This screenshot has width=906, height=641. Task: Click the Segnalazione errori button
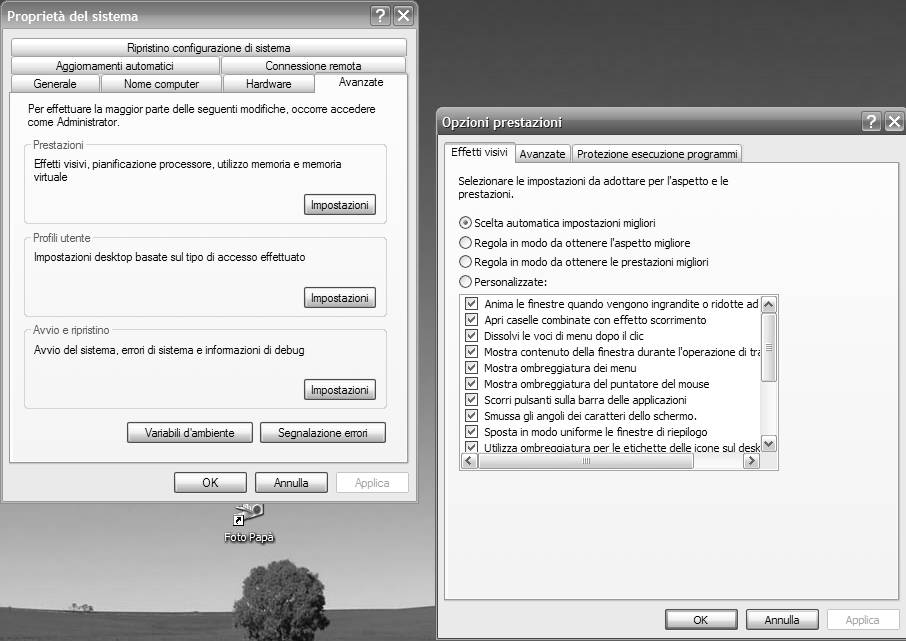pyautogui.click(x=323, y=433)
